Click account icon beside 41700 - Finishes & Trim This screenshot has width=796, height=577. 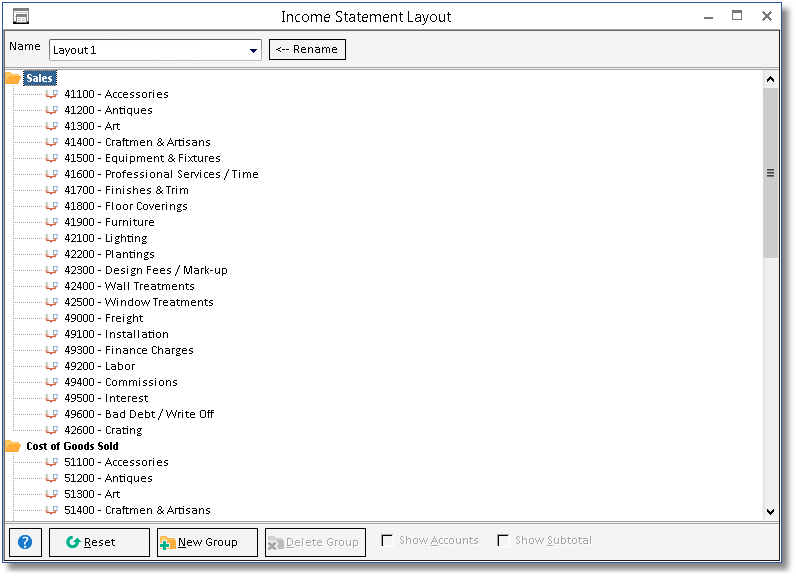(51, 190)
